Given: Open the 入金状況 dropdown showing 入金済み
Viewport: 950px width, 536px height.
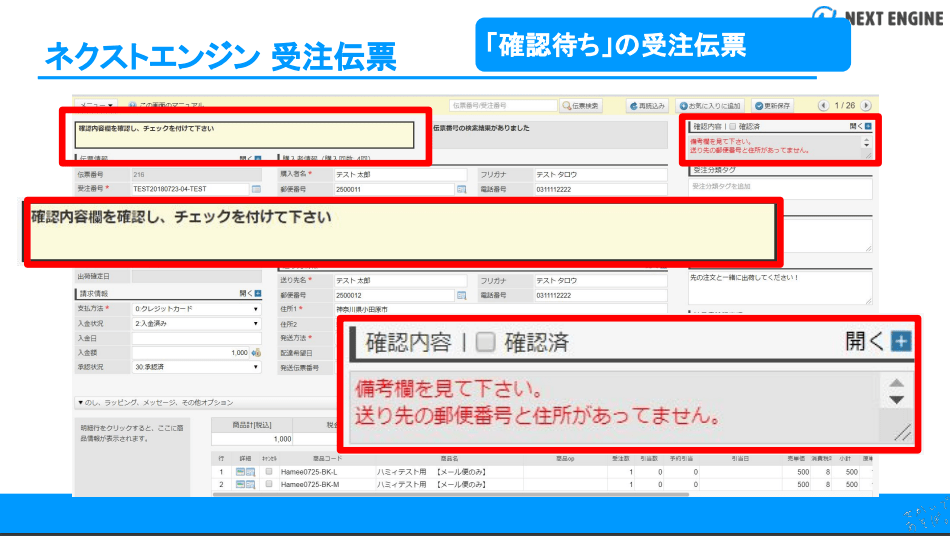Looking at the screenshot, I should click(197, 323).
